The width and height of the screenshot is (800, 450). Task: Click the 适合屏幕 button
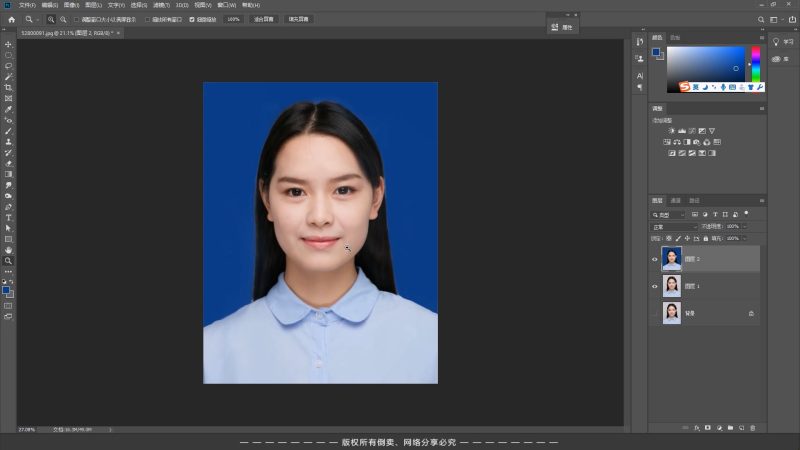pyautogui.click(x=264, y=19)
